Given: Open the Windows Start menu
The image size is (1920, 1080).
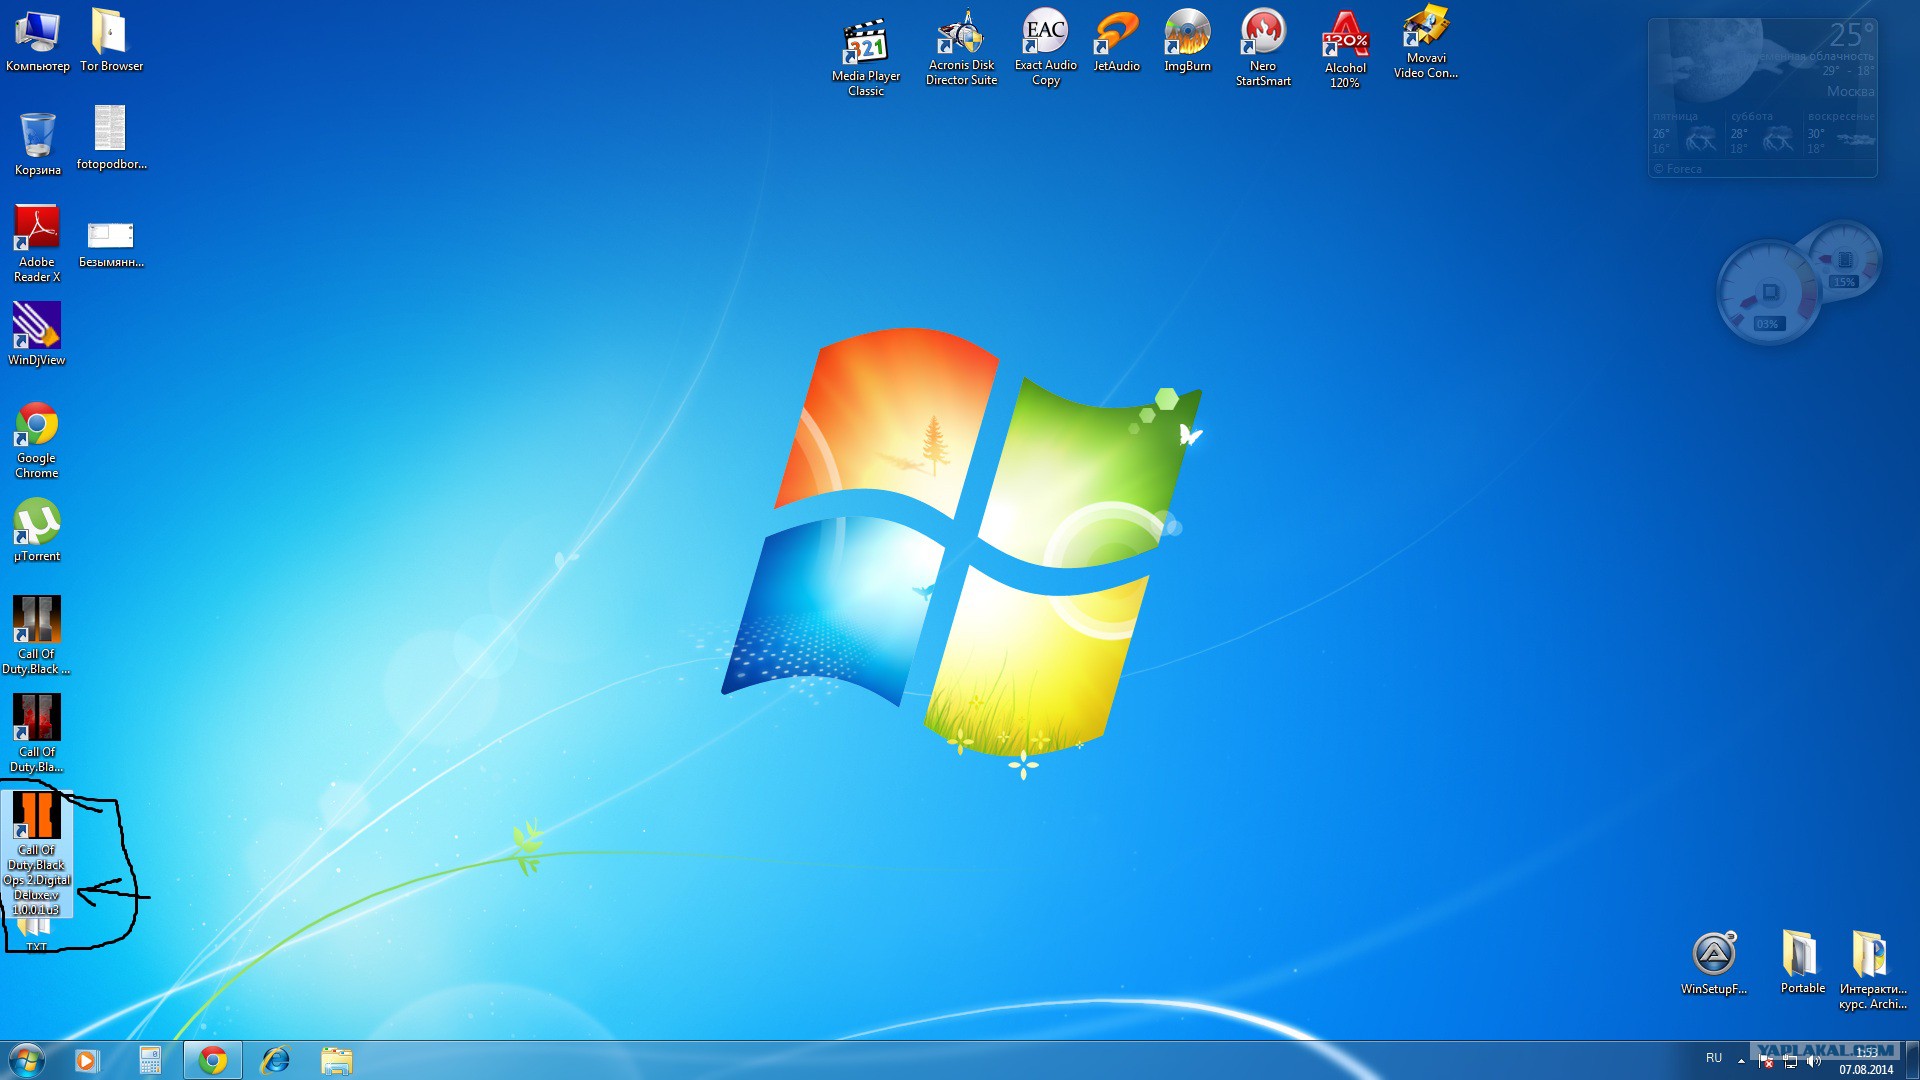Looking at the screenshot, I should 27,1060.
